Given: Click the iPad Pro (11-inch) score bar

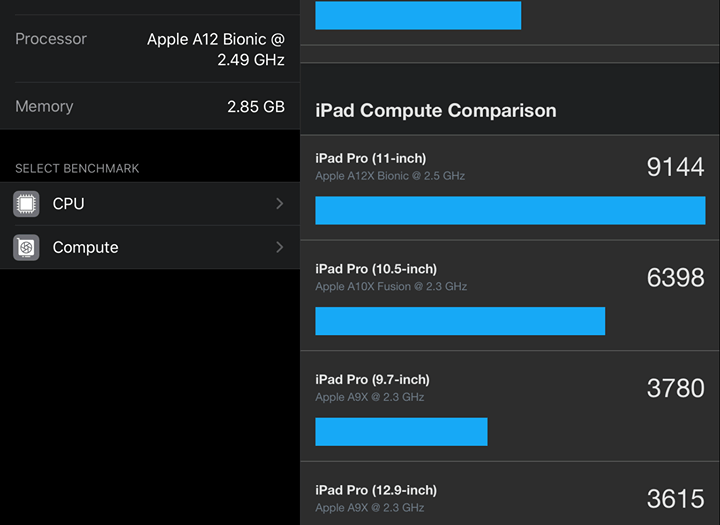Looking at the screenshot, I should point(510,210).
